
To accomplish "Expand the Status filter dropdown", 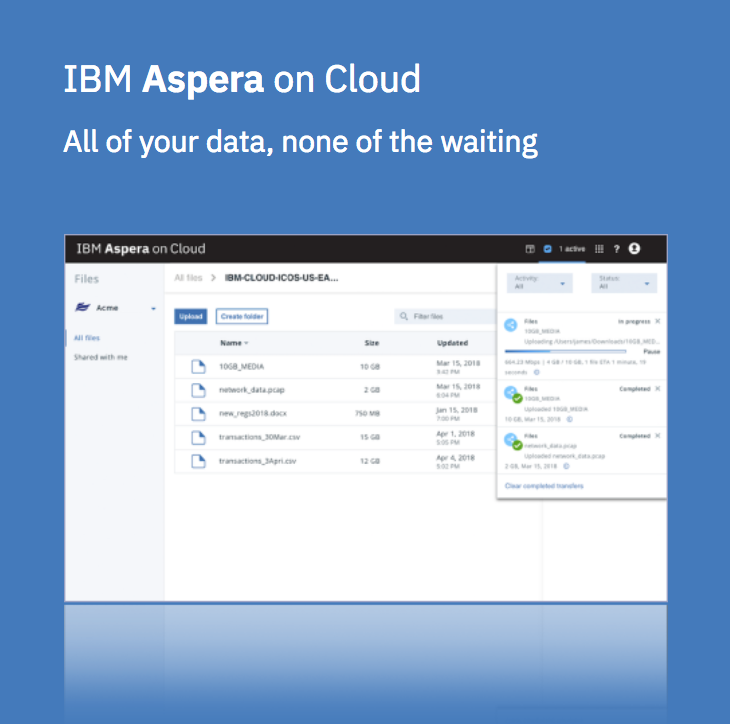I will [622, 283].
